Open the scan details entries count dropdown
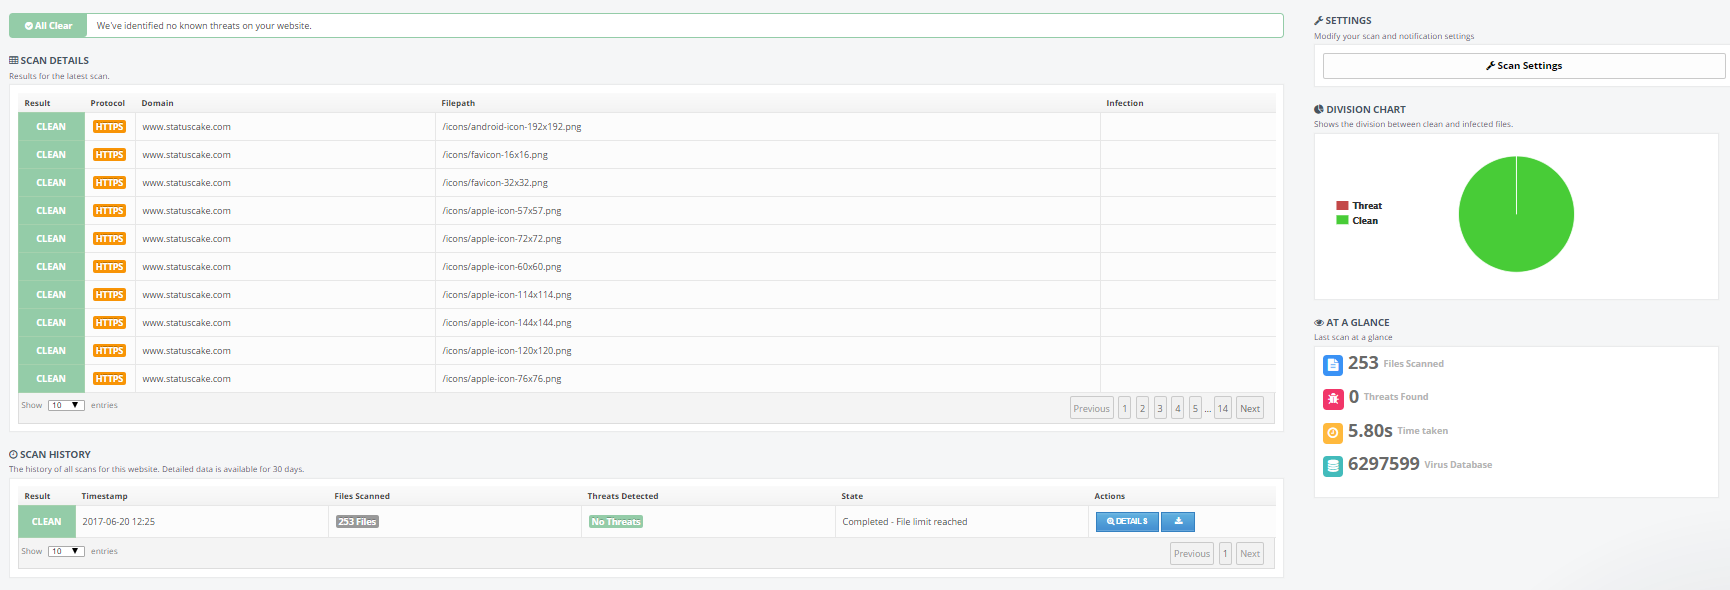 [x=66, y=406]
